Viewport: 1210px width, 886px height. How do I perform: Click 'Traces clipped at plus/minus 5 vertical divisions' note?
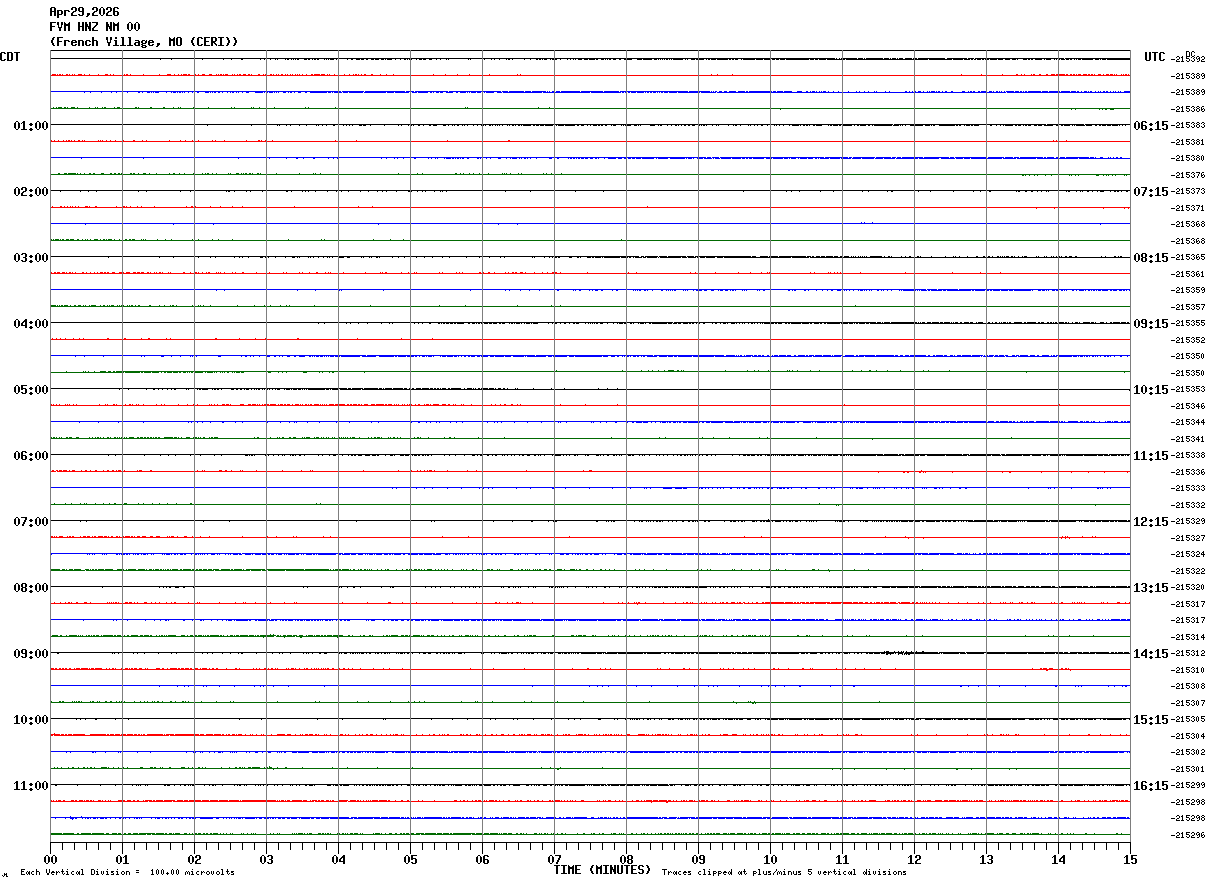784,873
